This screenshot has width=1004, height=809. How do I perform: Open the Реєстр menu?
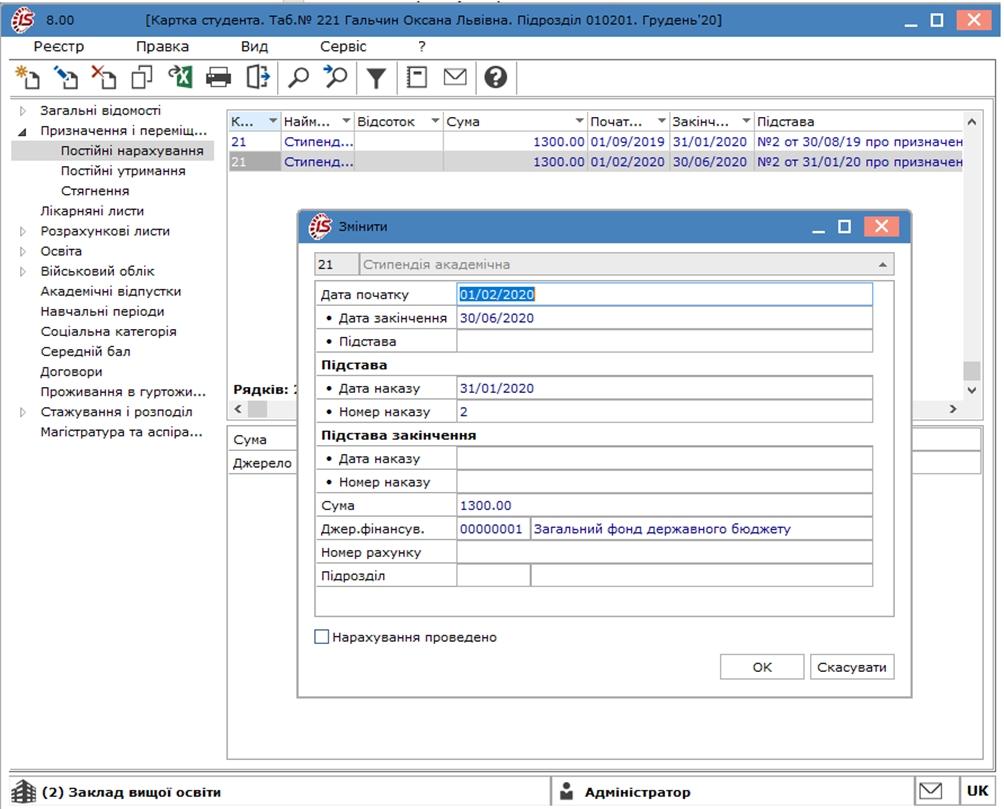[59, 47]
